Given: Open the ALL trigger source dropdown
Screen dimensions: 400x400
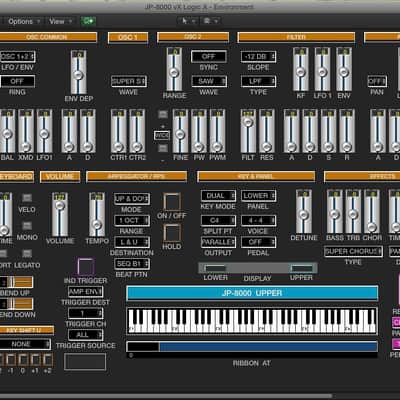Looking at the screenshot, I should tap(86, 335).
